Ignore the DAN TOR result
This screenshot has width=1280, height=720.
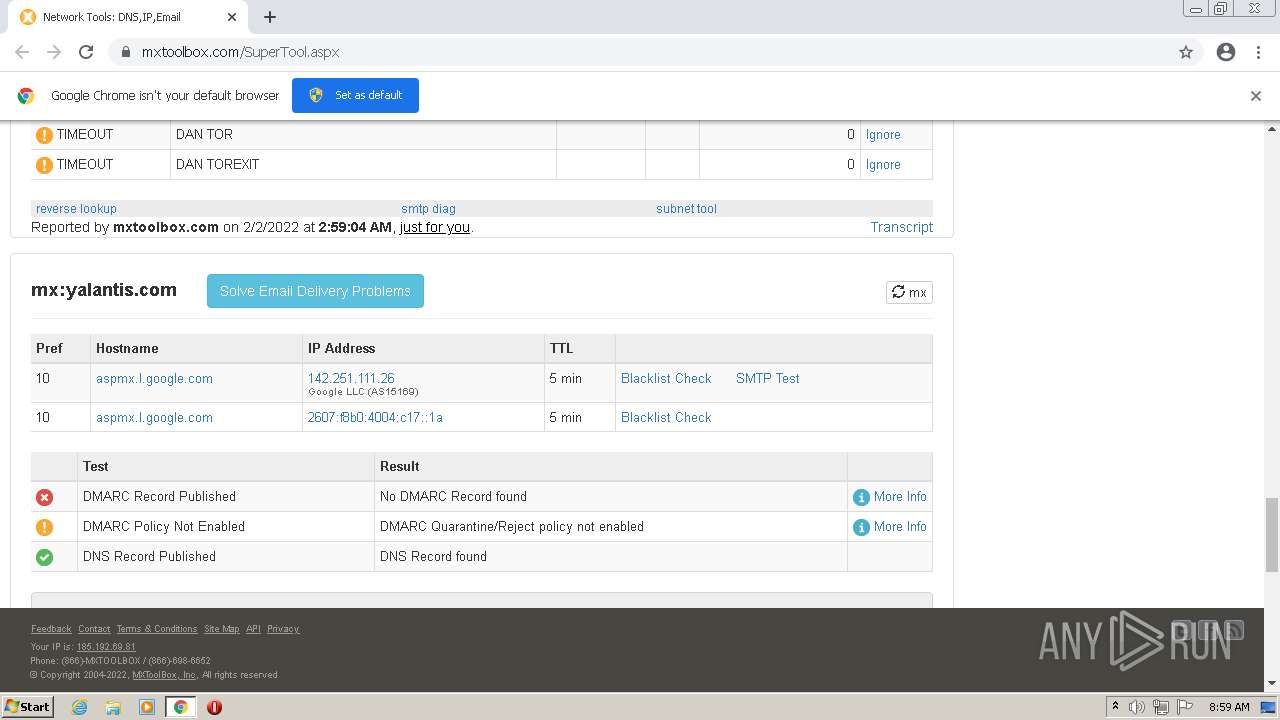pos(883,135)
